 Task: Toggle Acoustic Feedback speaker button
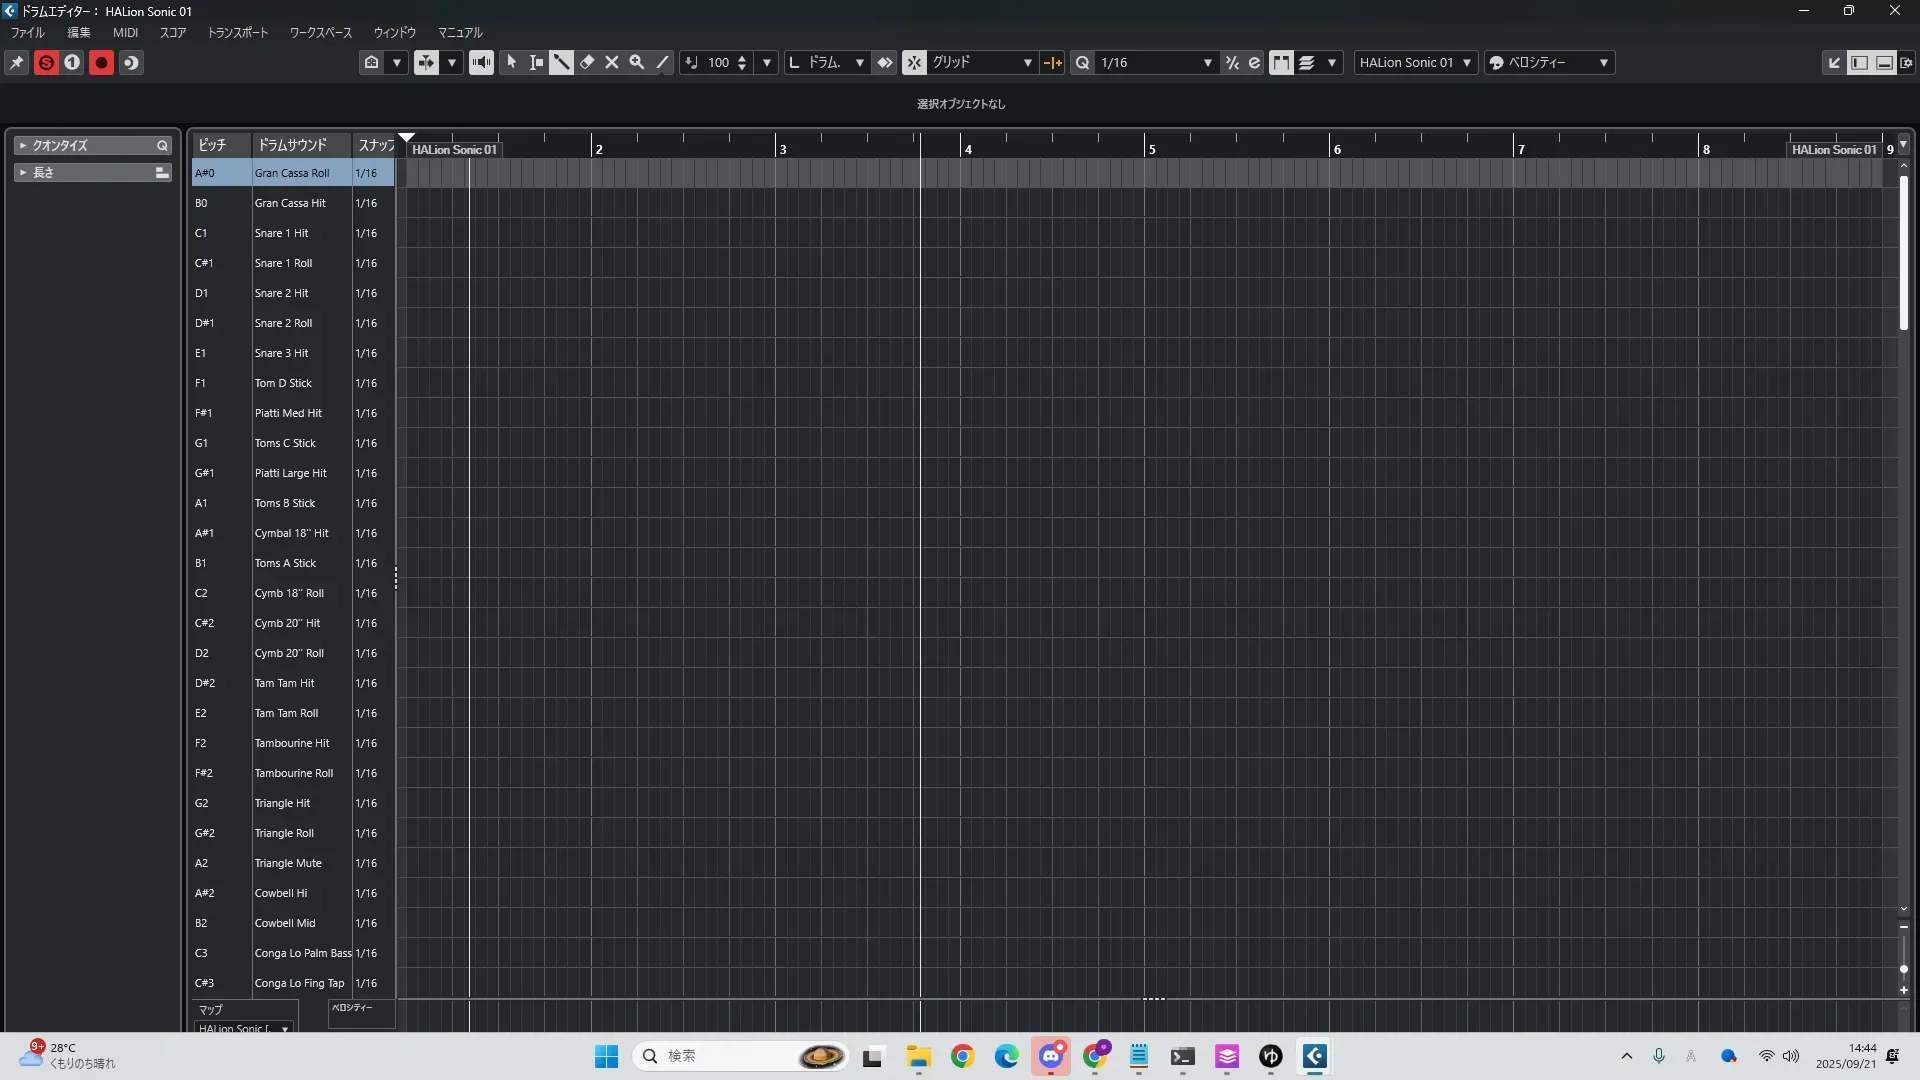click(481, 62)
